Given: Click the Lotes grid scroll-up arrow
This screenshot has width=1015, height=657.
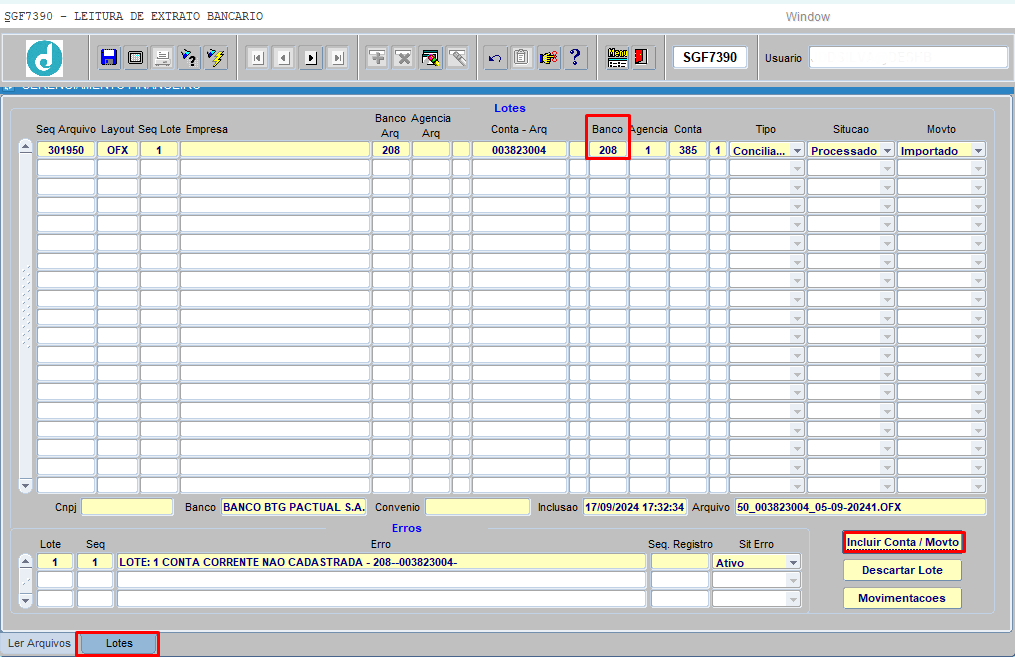Looking at the screenshot, I should click(x=25, y=147).
